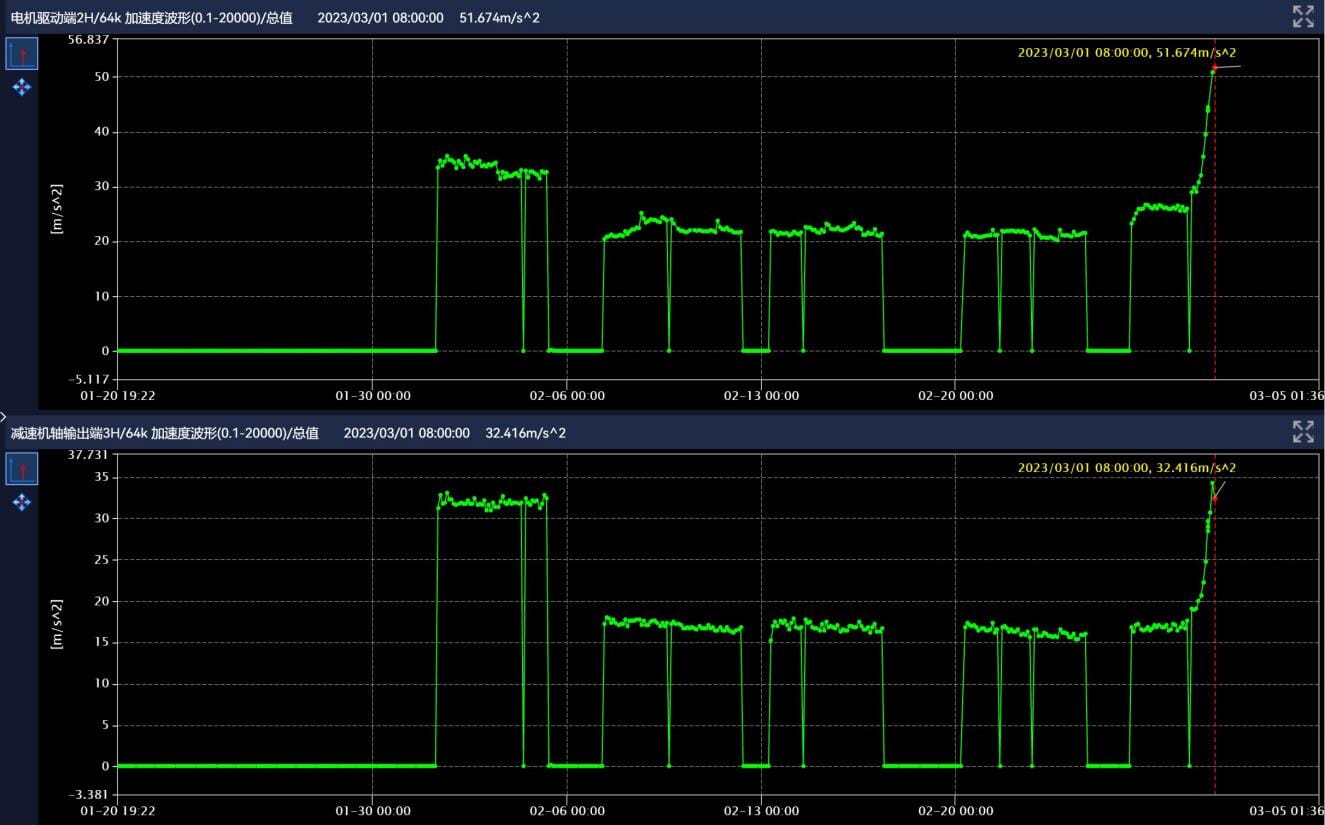1325x825 pixels.
Task: Click top chart 01-20 19:22 start time
Action: 118,395
